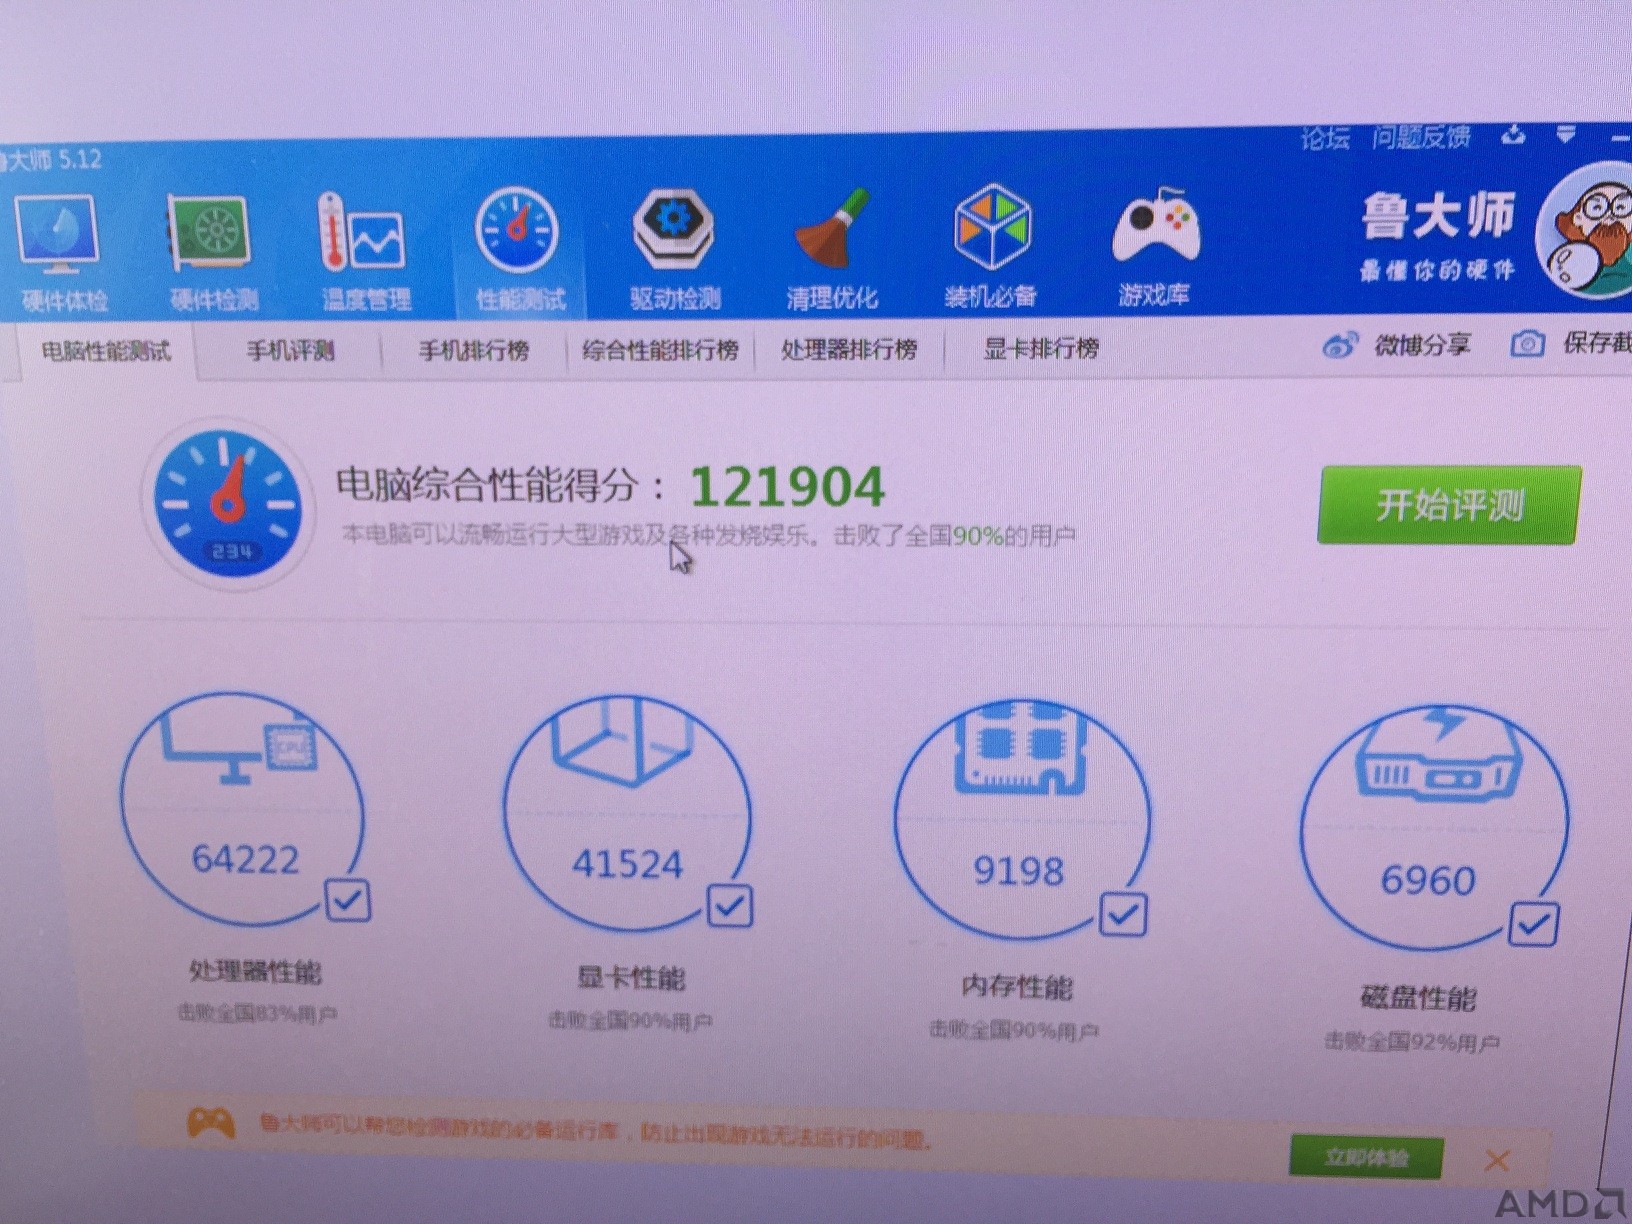Viewport: 1632px width, 1224px height.
Task: Click the 微博分享 share link
Action: [x=1422, y=346]
